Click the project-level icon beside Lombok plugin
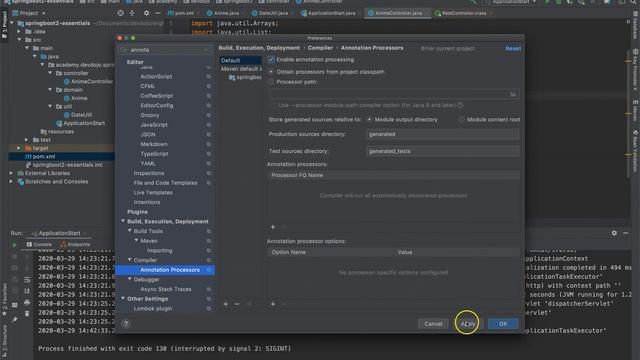640x360 pixels. tap(209, 309)
